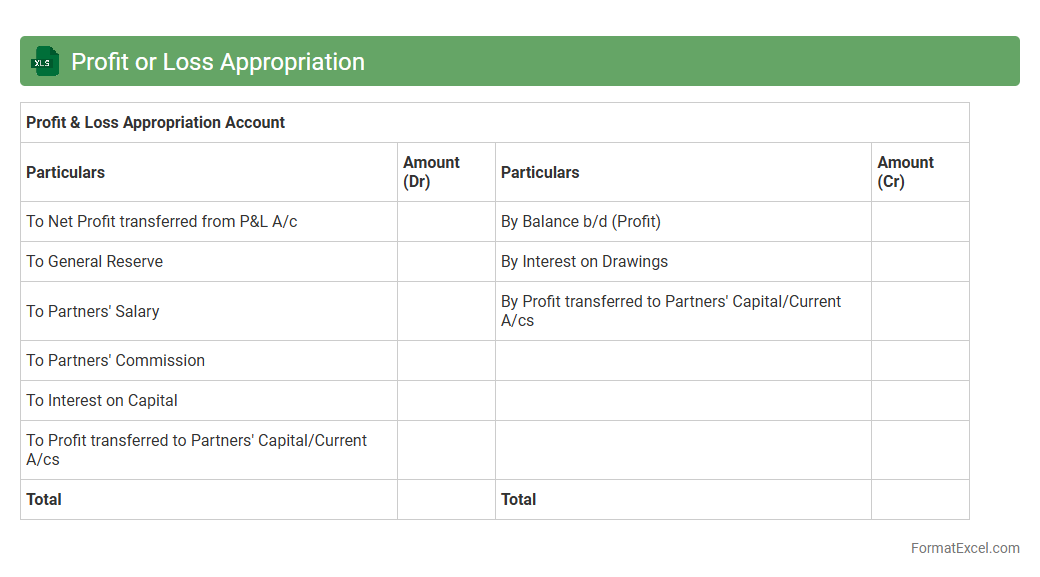Image resolution: width=1040 pixels, height=577 pixels.
Task: Select the 'To General Reserve' cell
Action: click(95, 262)
